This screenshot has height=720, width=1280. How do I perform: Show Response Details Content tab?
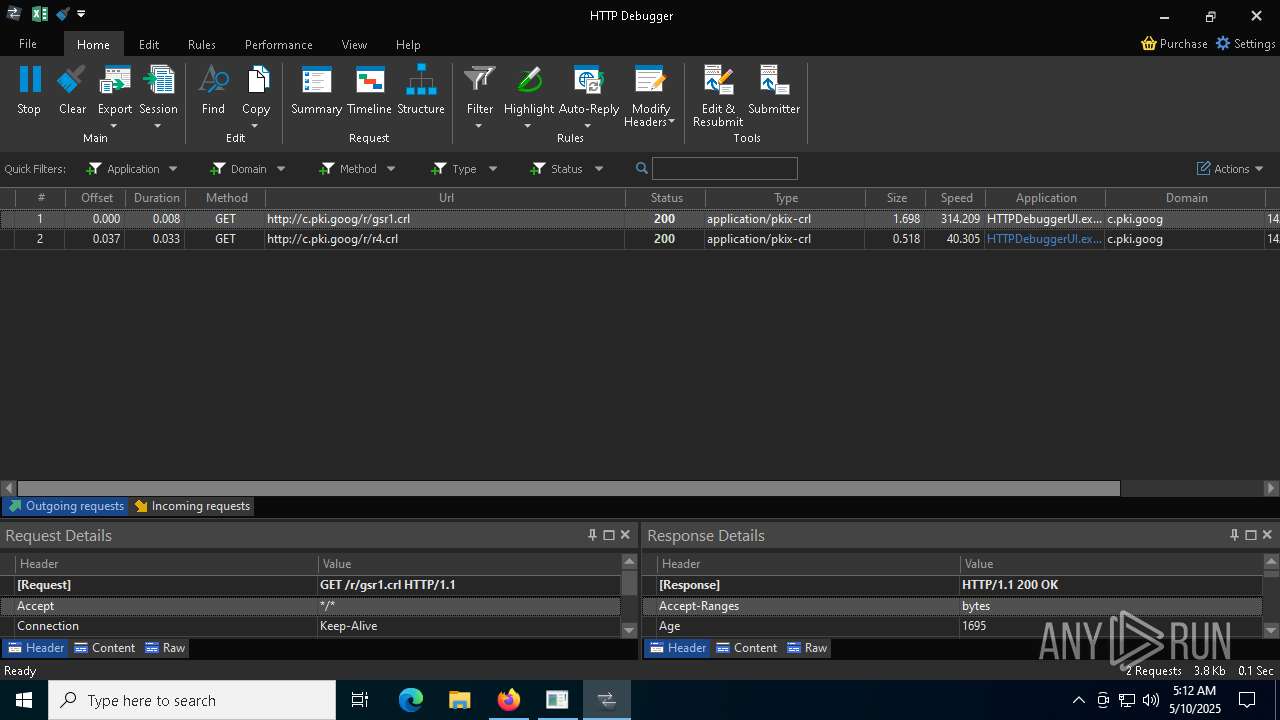click(747, 648)
